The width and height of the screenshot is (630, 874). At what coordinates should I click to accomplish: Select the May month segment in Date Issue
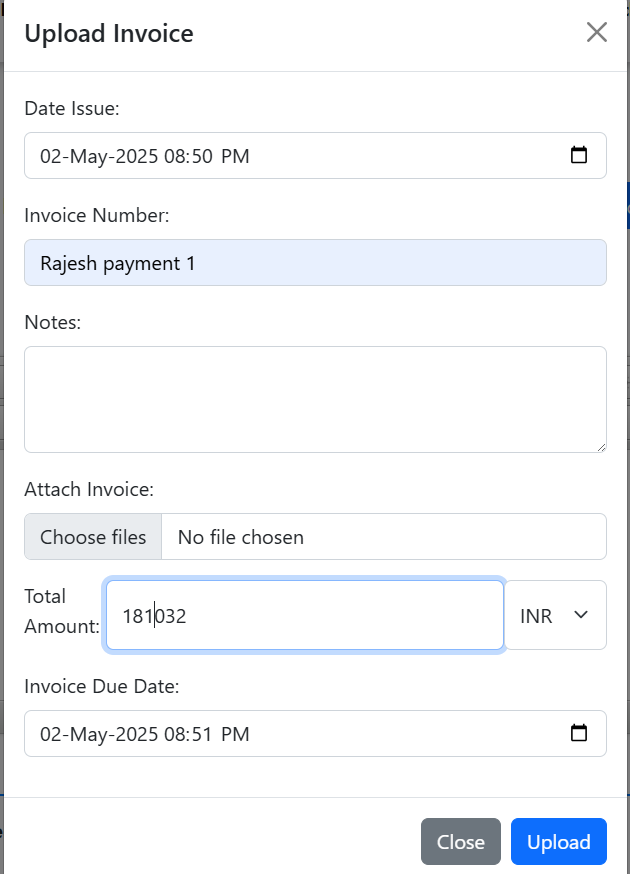pos(89,156)
